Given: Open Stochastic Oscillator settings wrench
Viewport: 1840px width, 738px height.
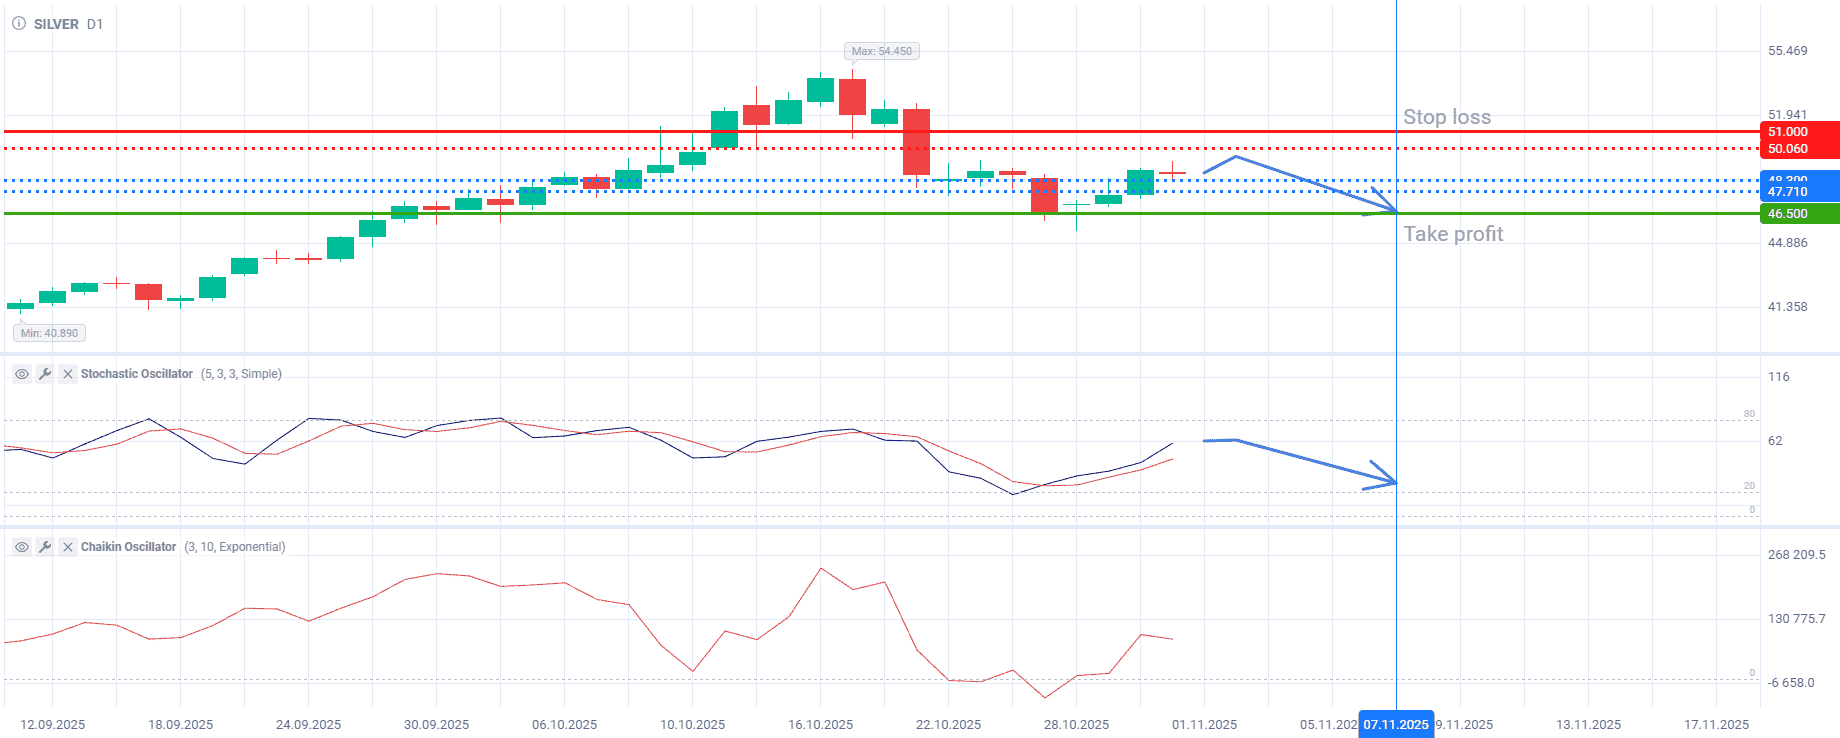Looking at the screenshot, I should 45,374.
